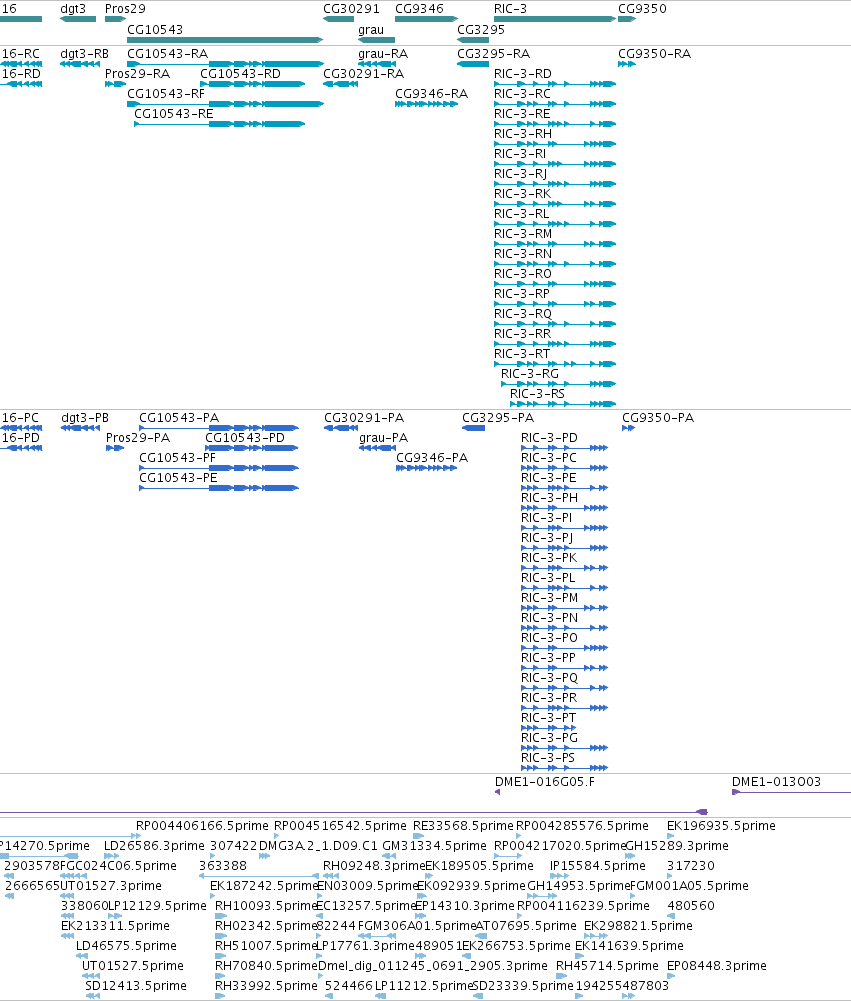Open the CG10543 gene label
Image resolution: width=851 pixels, height=1001 pixels.
pyautogui.click(x=155, y=30)
